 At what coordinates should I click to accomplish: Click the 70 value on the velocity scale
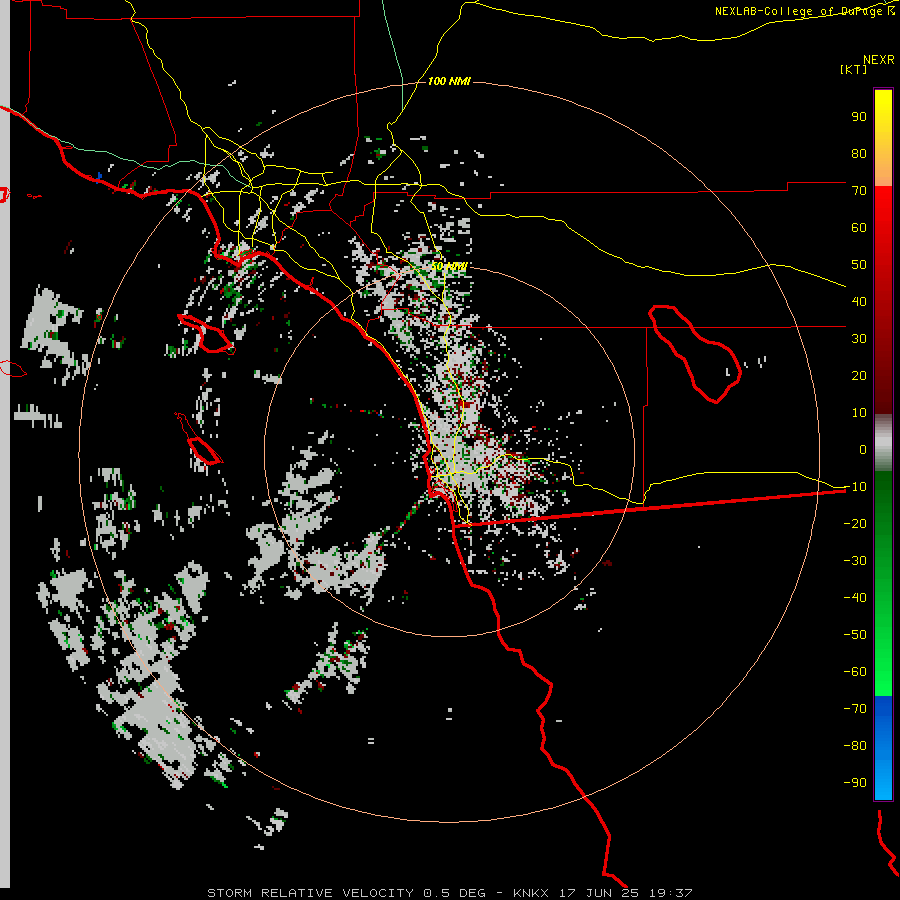[859, 191]
